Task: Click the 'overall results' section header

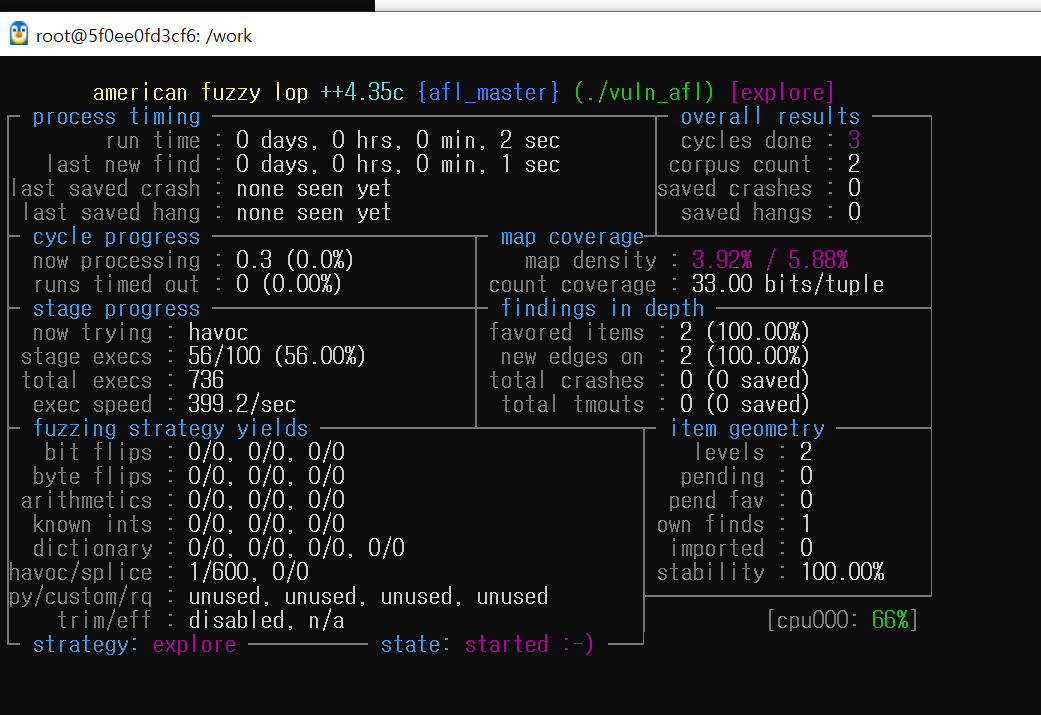Action: pos(770,117)
